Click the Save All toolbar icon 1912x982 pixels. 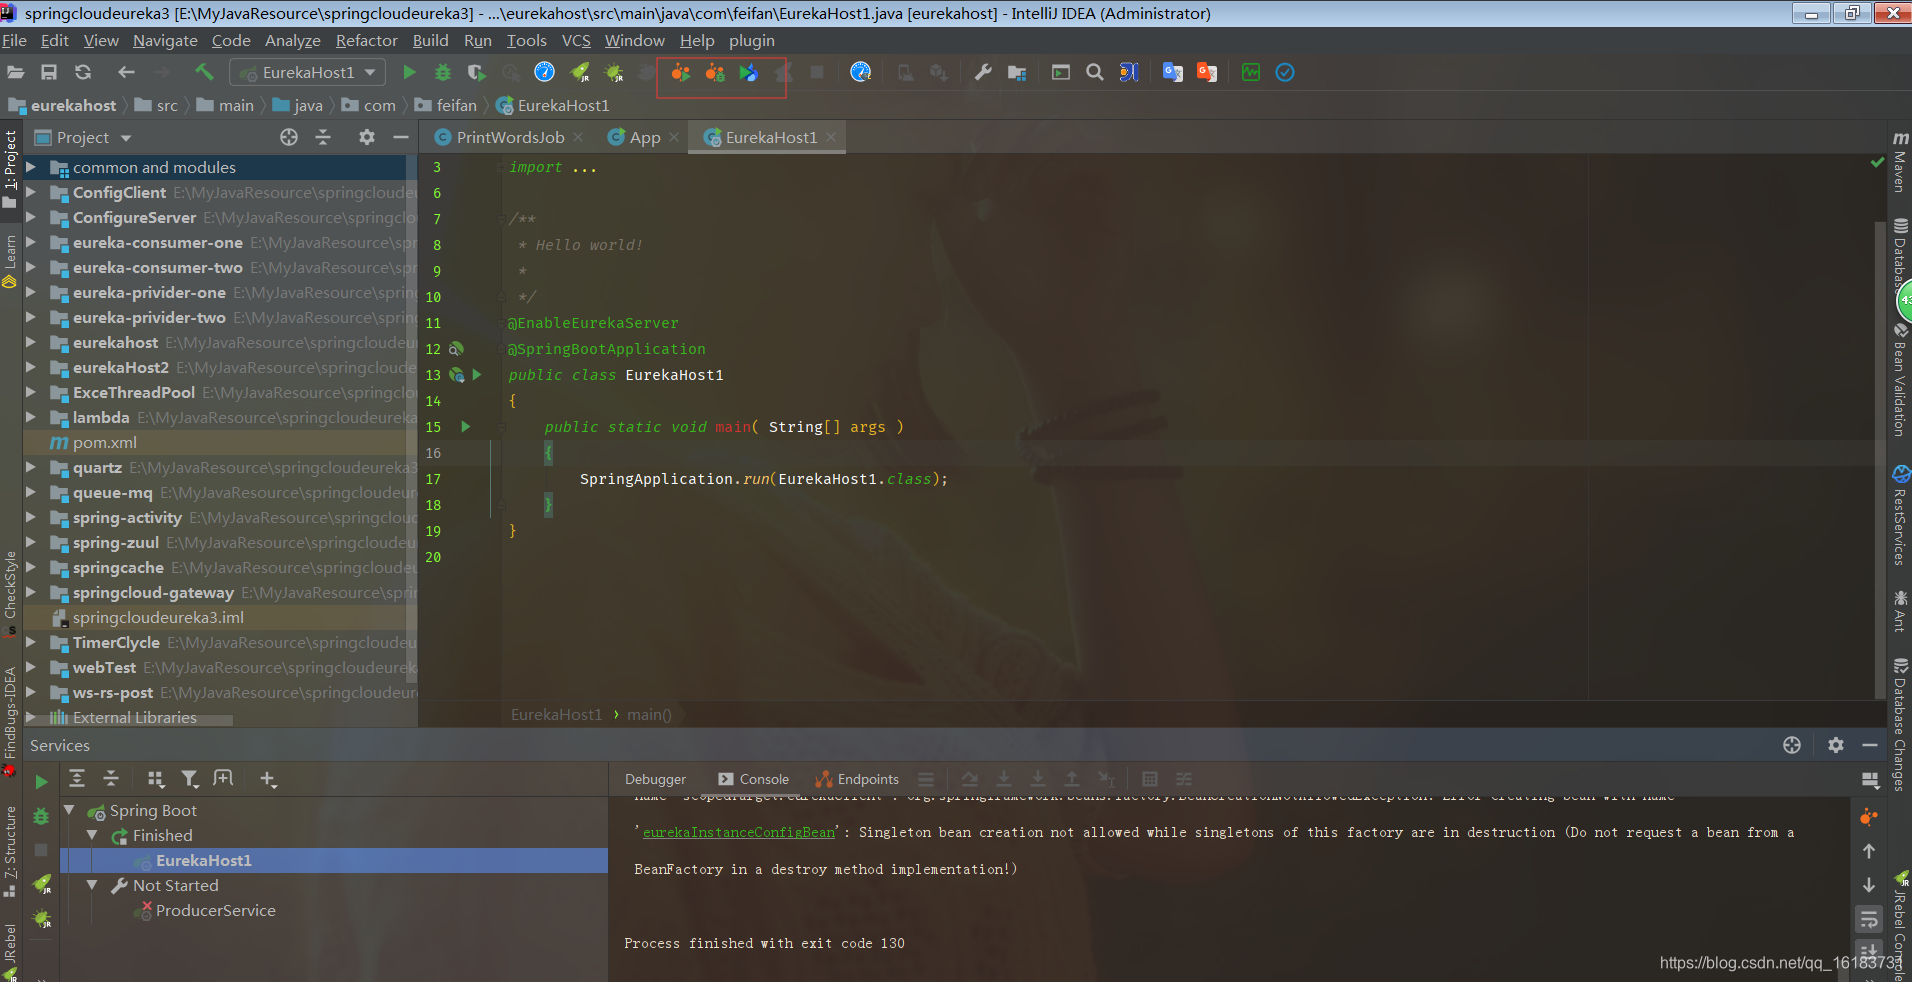point(49,72)
